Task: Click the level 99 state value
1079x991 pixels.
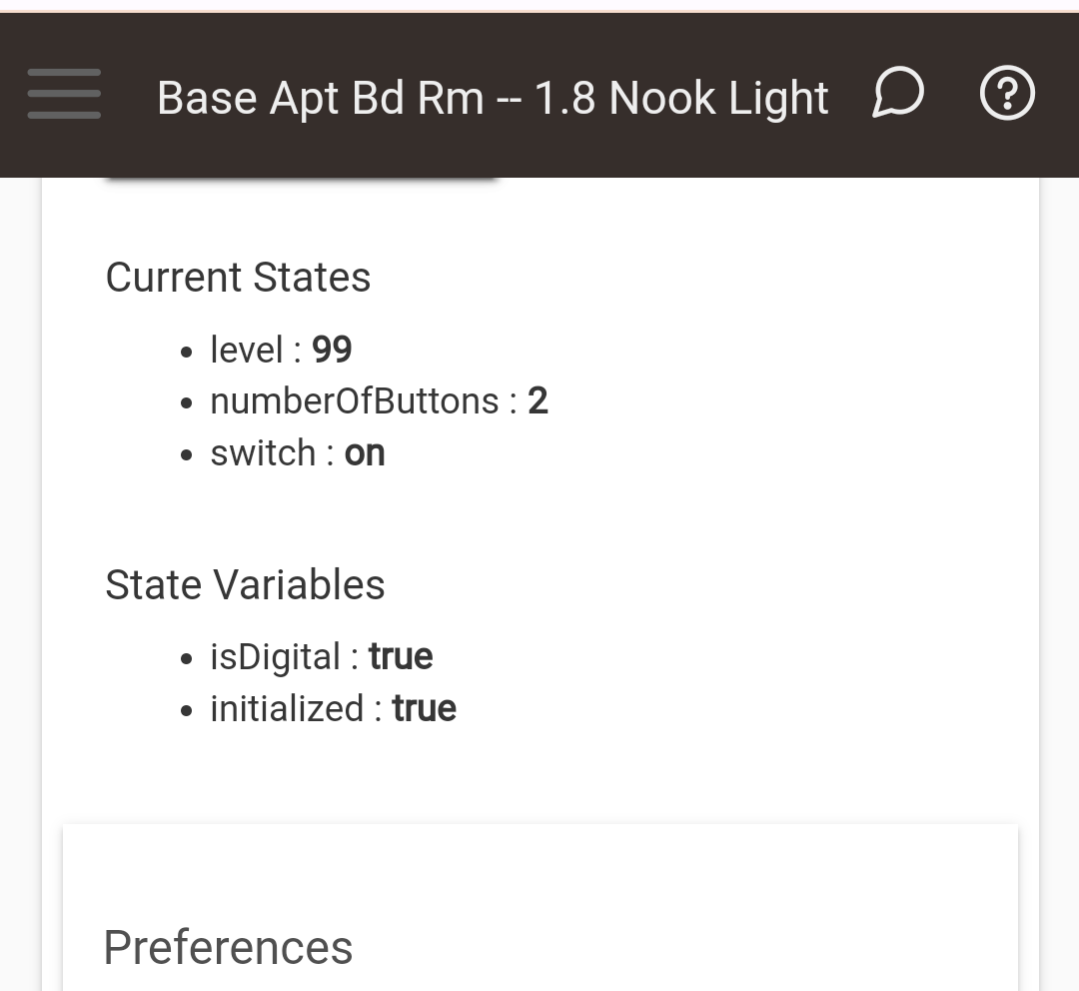Action: point(282,350)
